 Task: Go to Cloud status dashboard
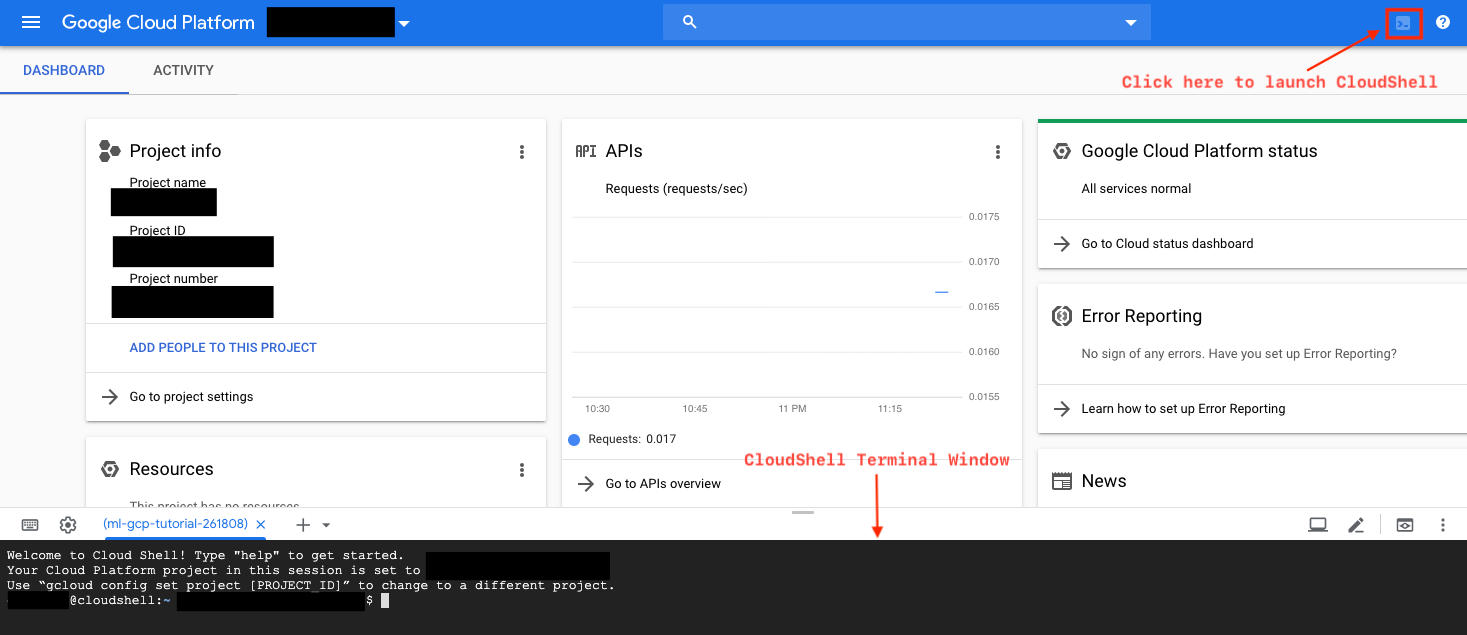(1167, 244)
